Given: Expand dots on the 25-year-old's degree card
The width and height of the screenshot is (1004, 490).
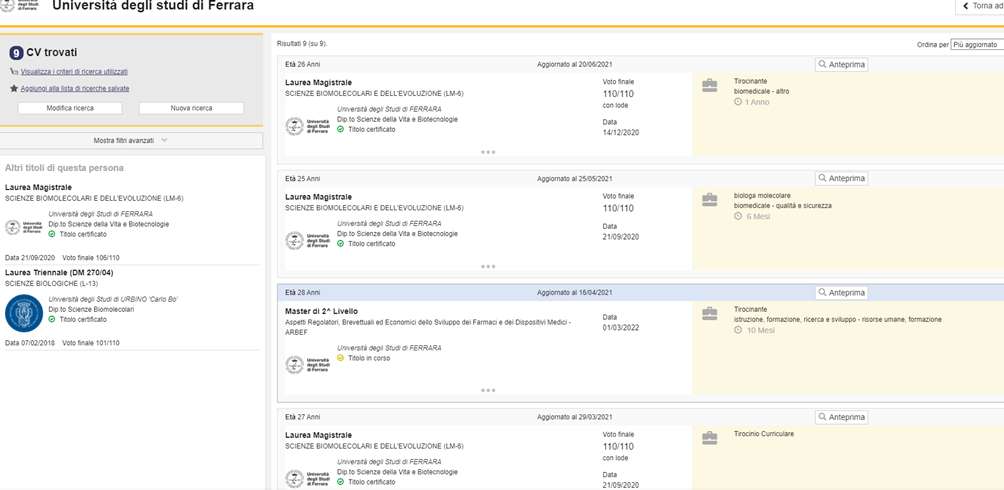Looking at the screenshot, I should pos(488,266).
